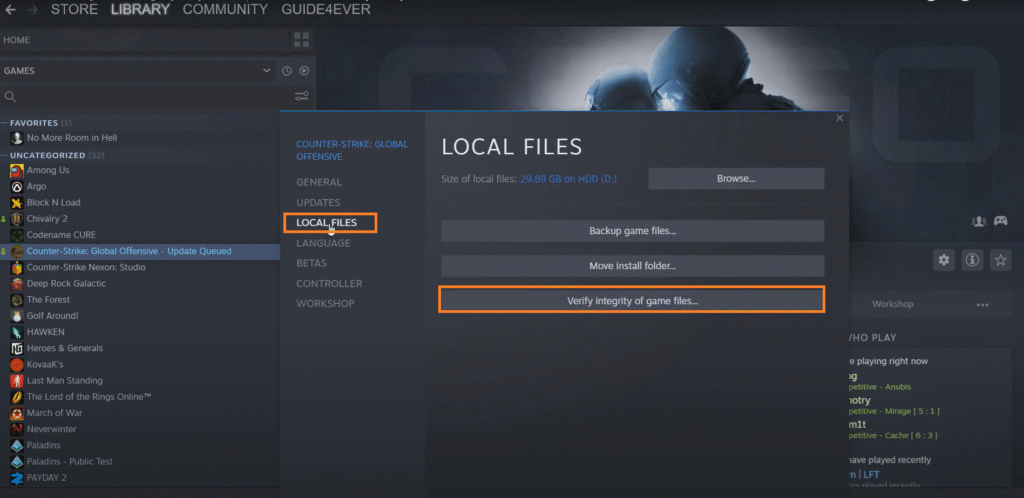
Task: Open the advanced filter sliders icon
Action: [302, 97]
